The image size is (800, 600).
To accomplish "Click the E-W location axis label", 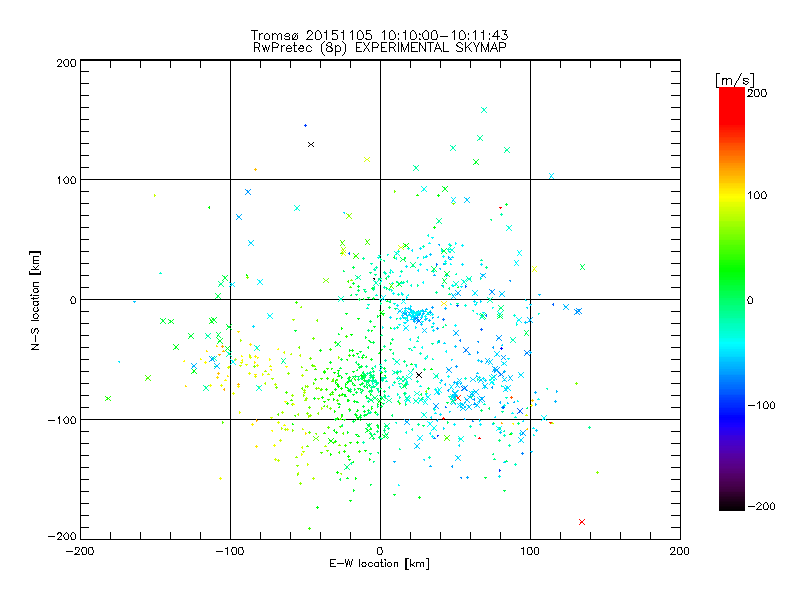I will coord(379,563).
